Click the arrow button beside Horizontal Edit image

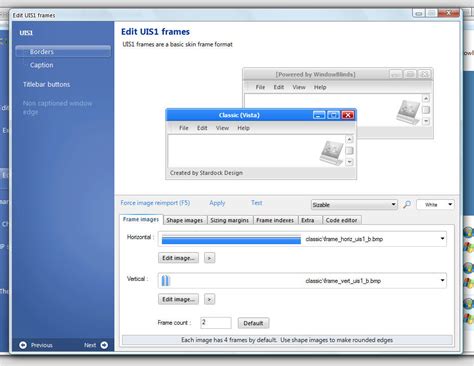coord(209,258)
